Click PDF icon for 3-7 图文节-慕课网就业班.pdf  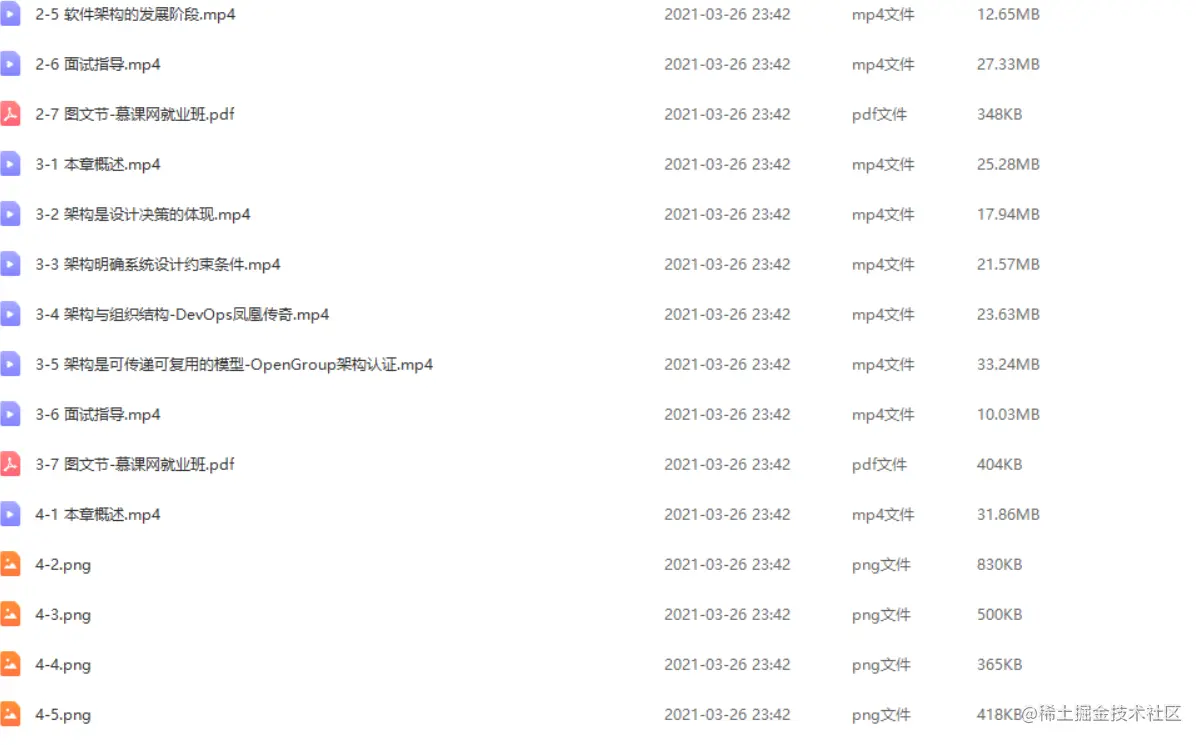pyautogui.click(x=10, y=464)
